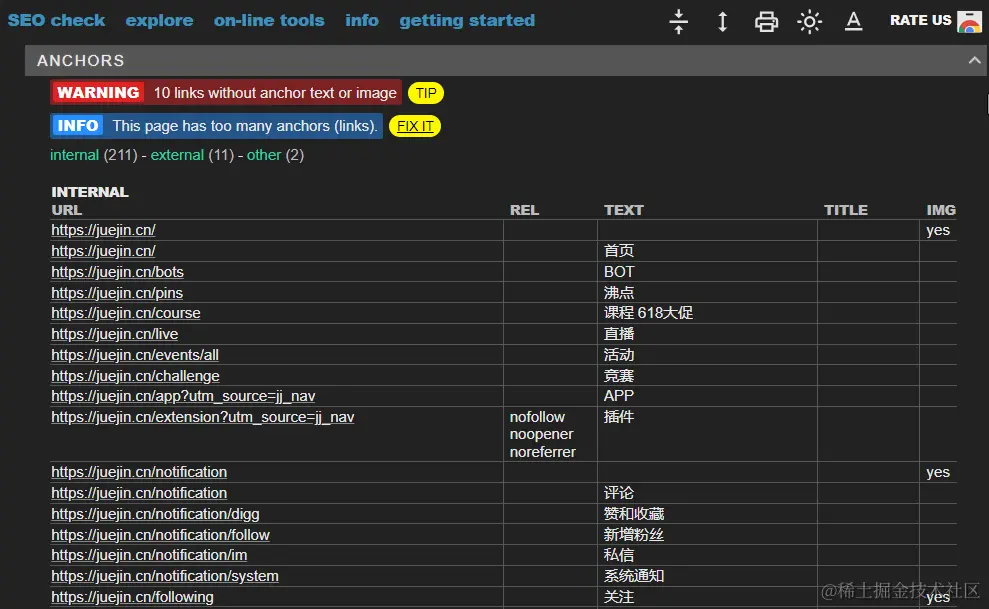Click the ANCHORS section header title
Screen dimensions: 989x609
[x=81, y=61]
